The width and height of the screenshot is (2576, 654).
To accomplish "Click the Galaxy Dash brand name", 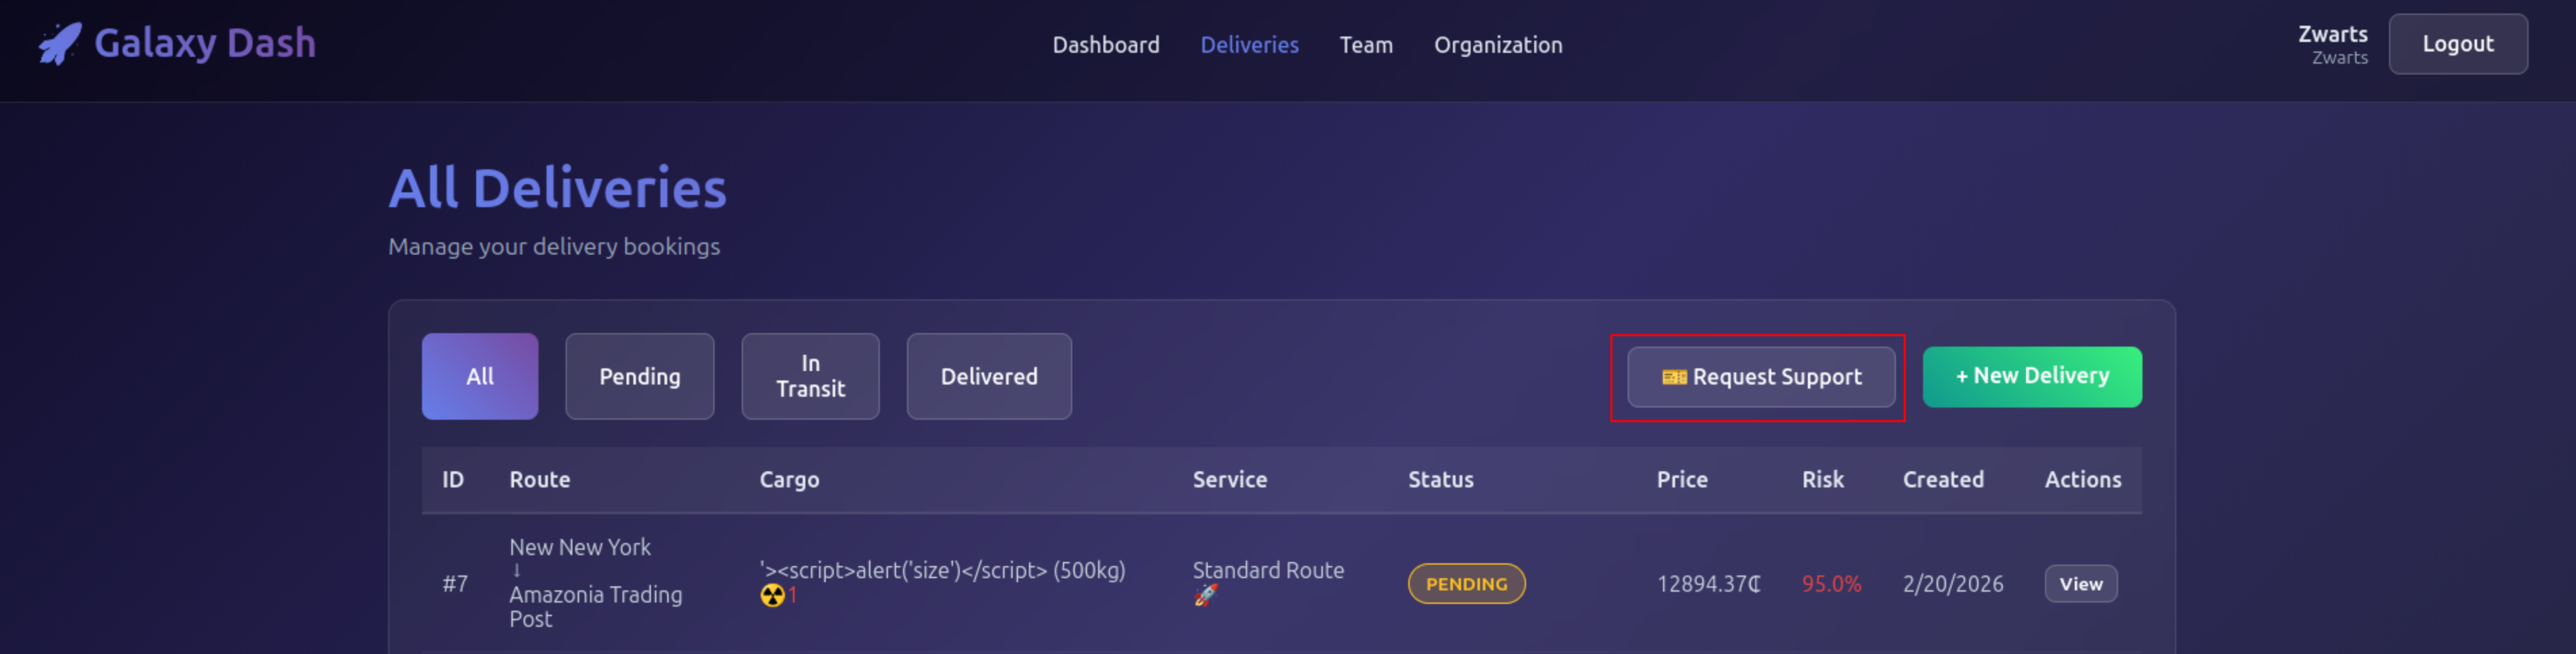I will (x=205, y=43).
